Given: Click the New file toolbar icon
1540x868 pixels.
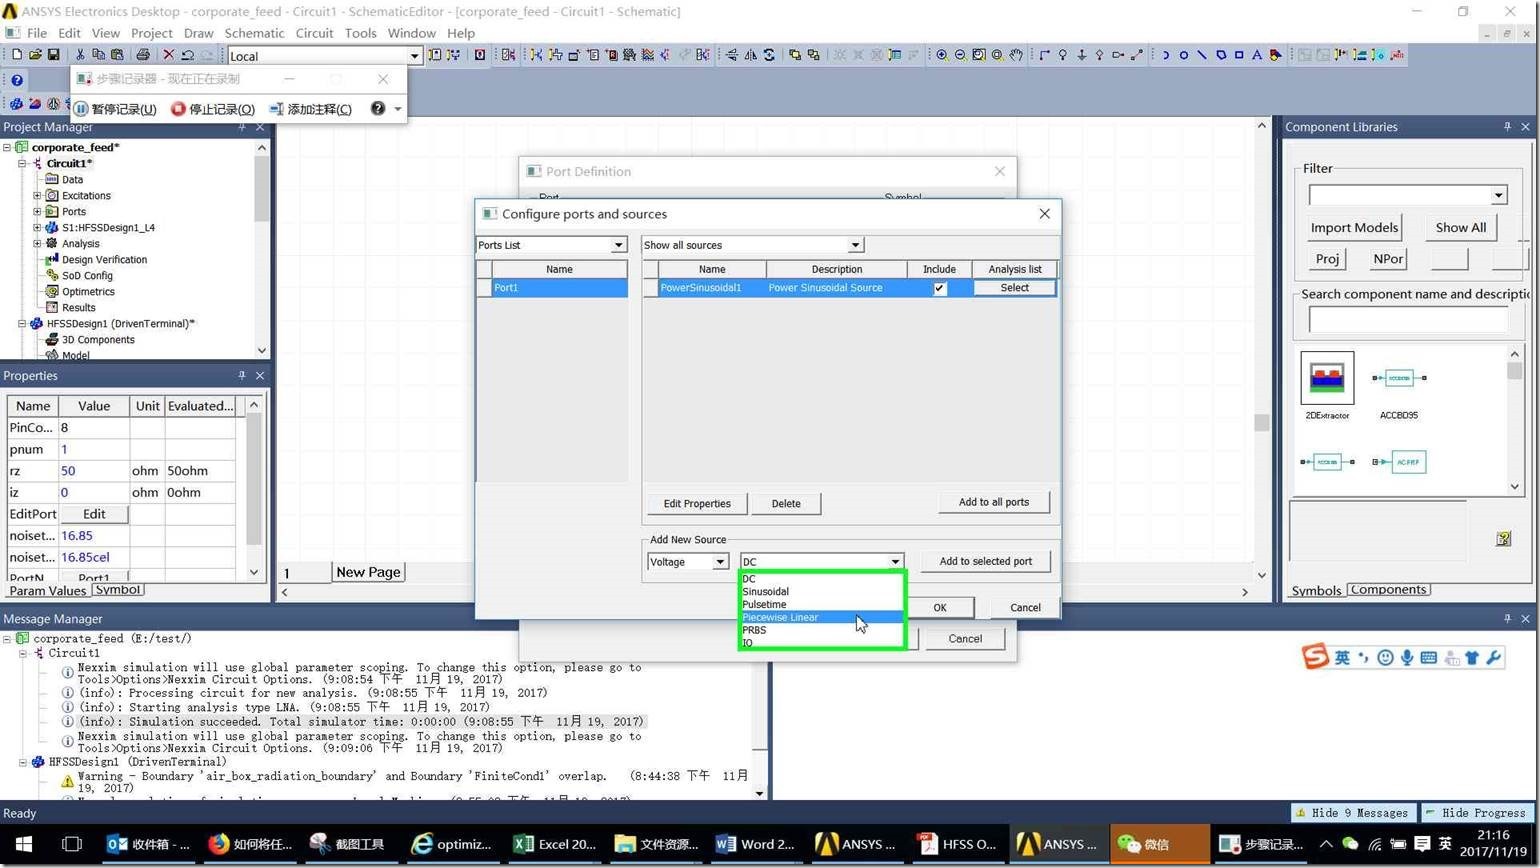Looking at the screenshot, I should 16,55.
